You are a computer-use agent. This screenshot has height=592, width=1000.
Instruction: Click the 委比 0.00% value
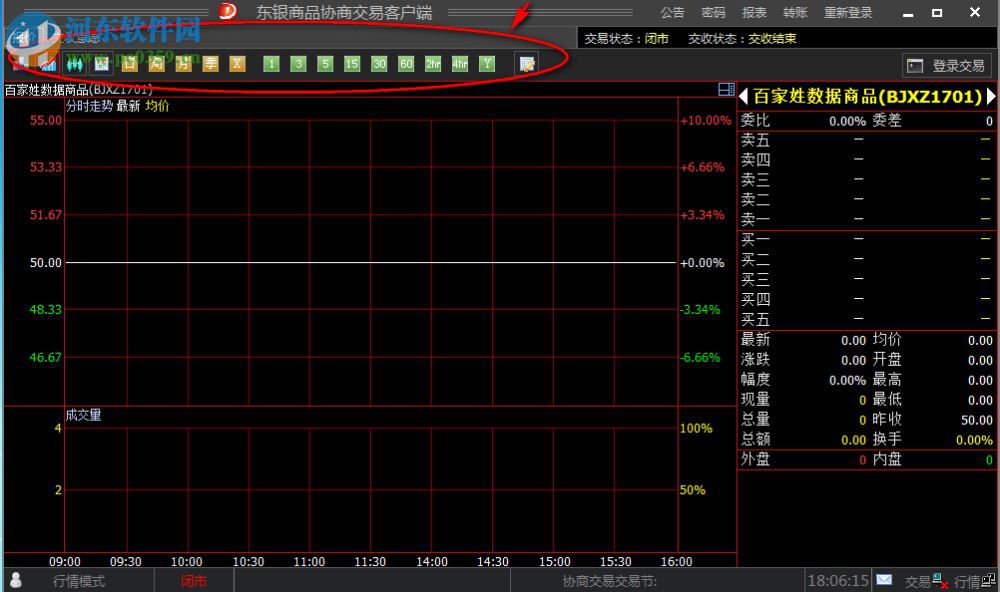(847, 121)
